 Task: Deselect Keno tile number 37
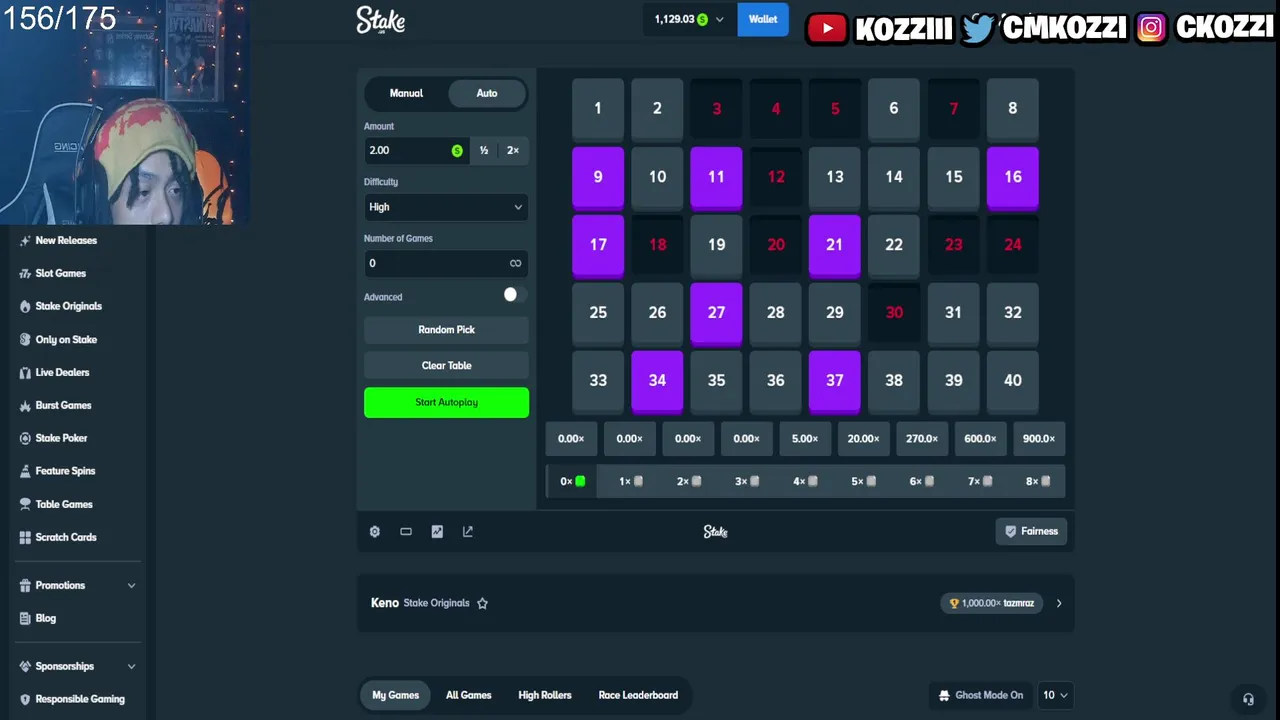click(834, 381)
